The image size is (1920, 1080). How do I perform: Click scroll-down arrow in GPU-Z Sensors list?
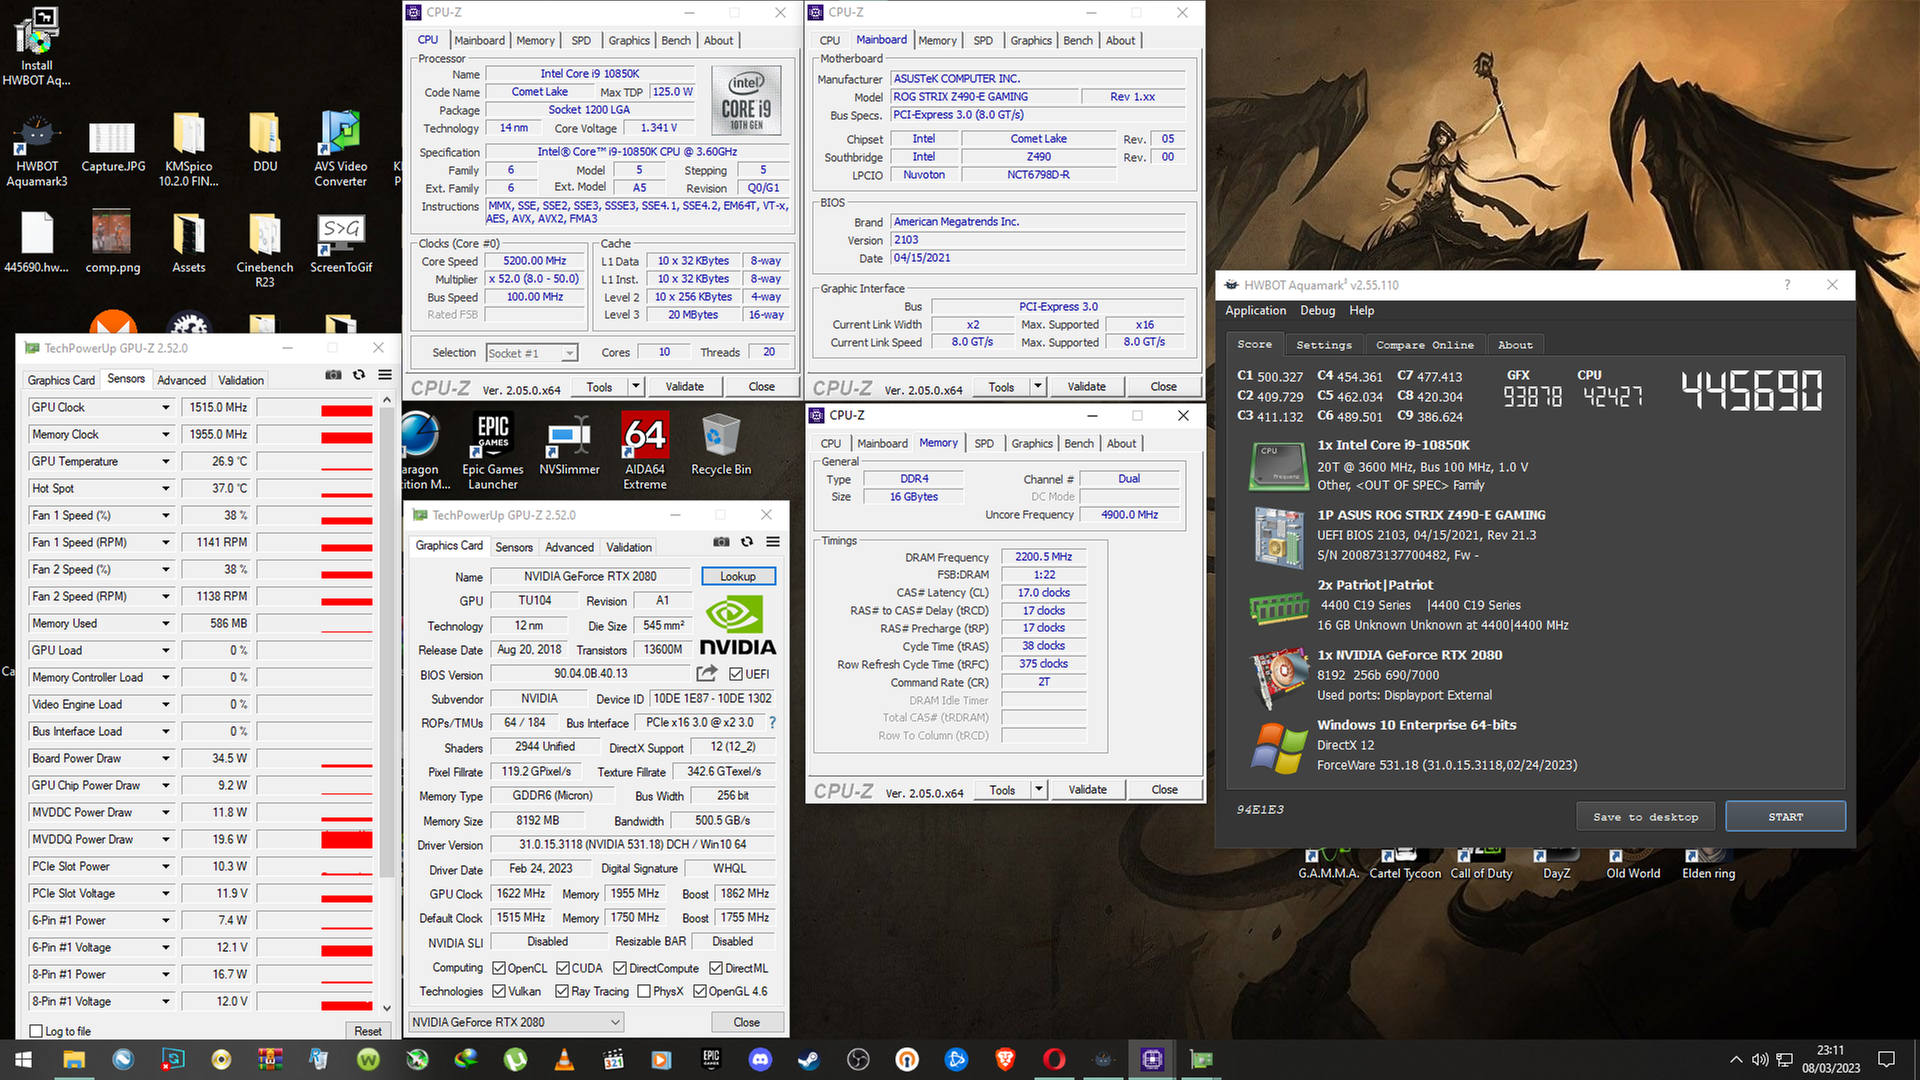click(x=387, y=1009)
